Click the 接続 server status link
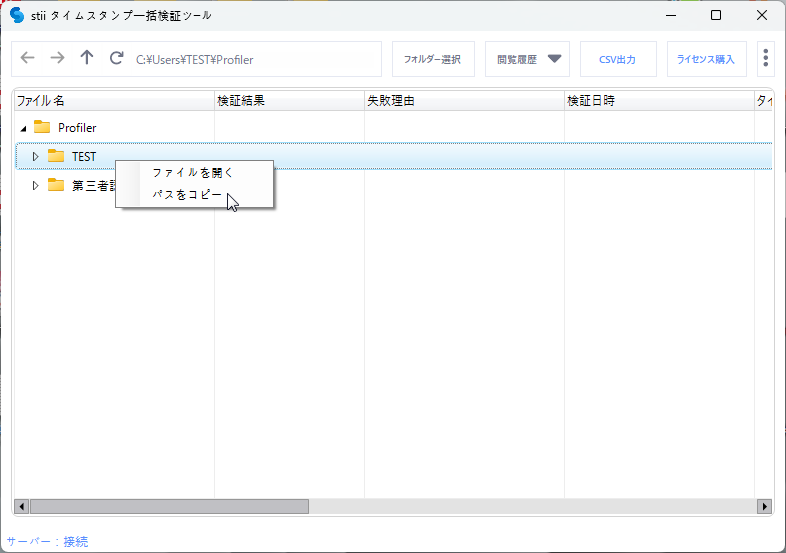Image resolution: width=786 pixels, height=553 pixels. click(x=76, y=541)
